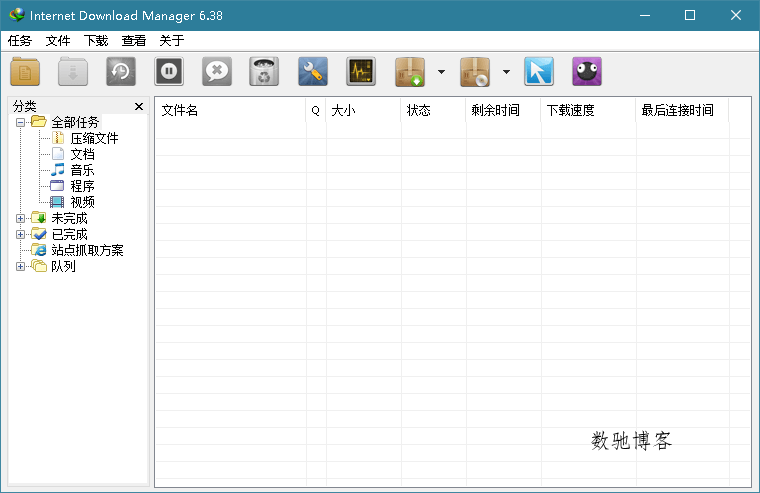Open the 关于 menu
Screen dimensions: 760x493
pos(172,41)
